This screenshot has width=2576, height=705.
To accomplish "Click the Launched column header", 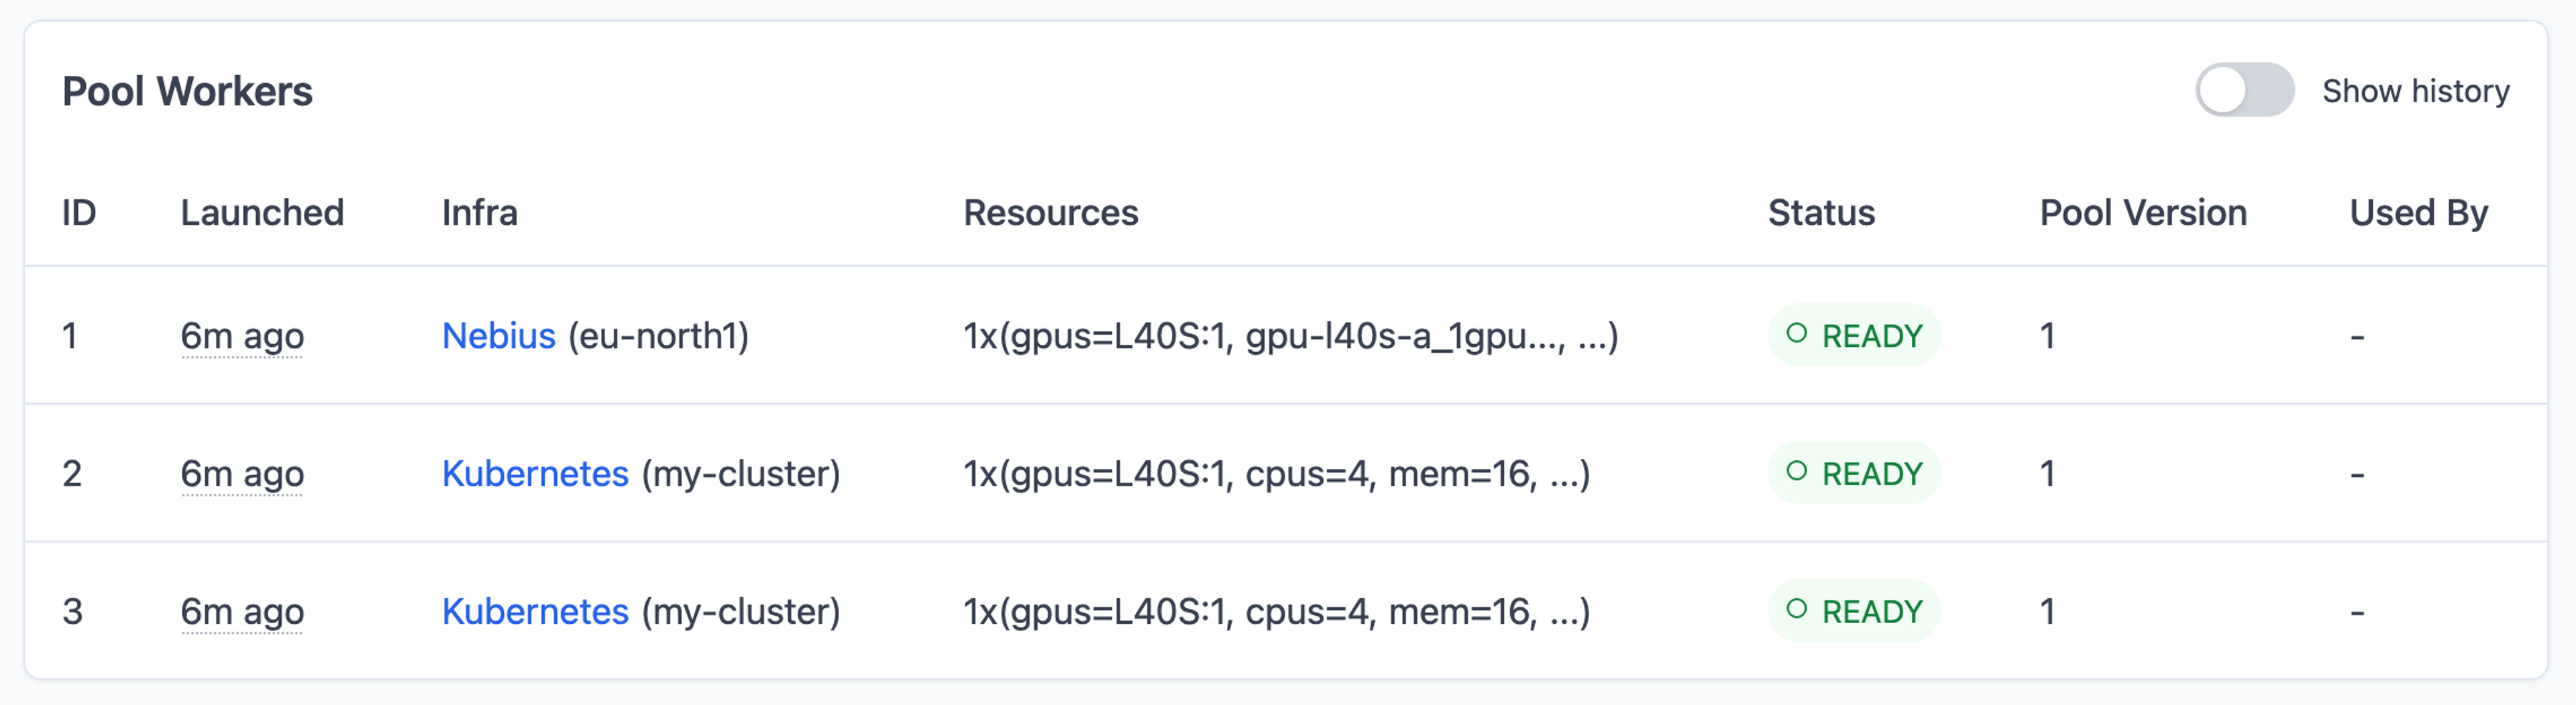I will [x=262, y=212].
